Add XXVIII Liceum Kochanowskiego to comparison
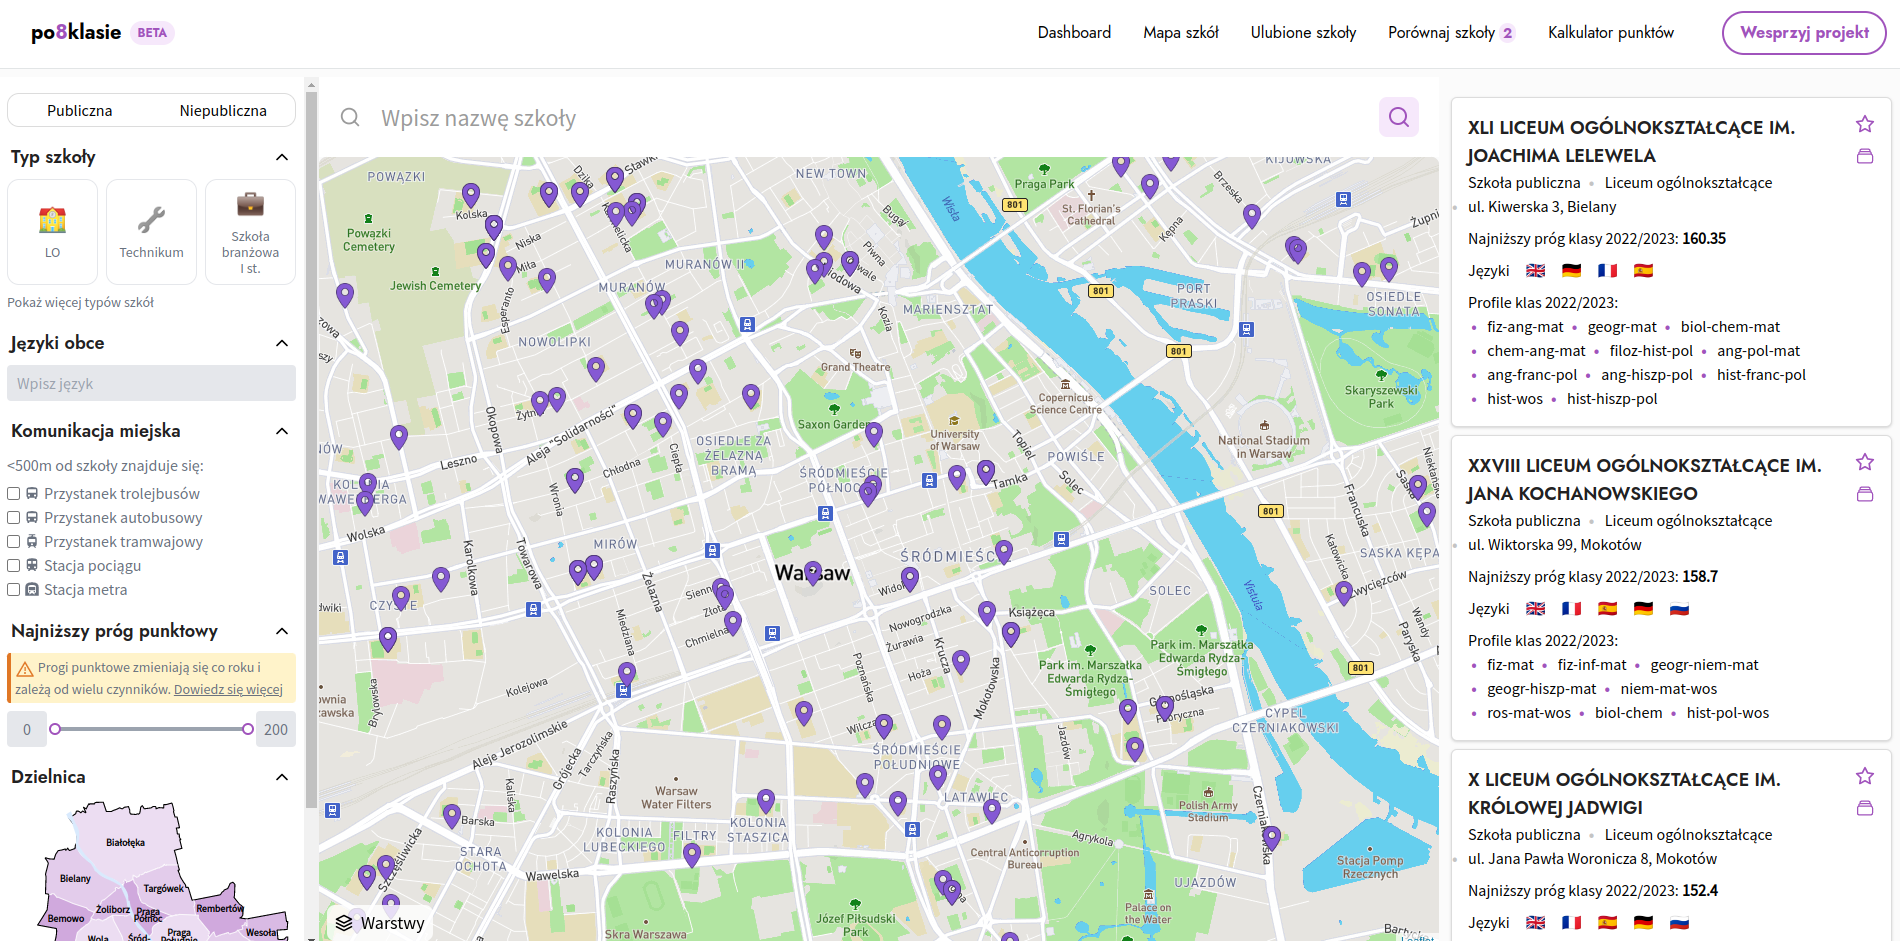 1864,494
